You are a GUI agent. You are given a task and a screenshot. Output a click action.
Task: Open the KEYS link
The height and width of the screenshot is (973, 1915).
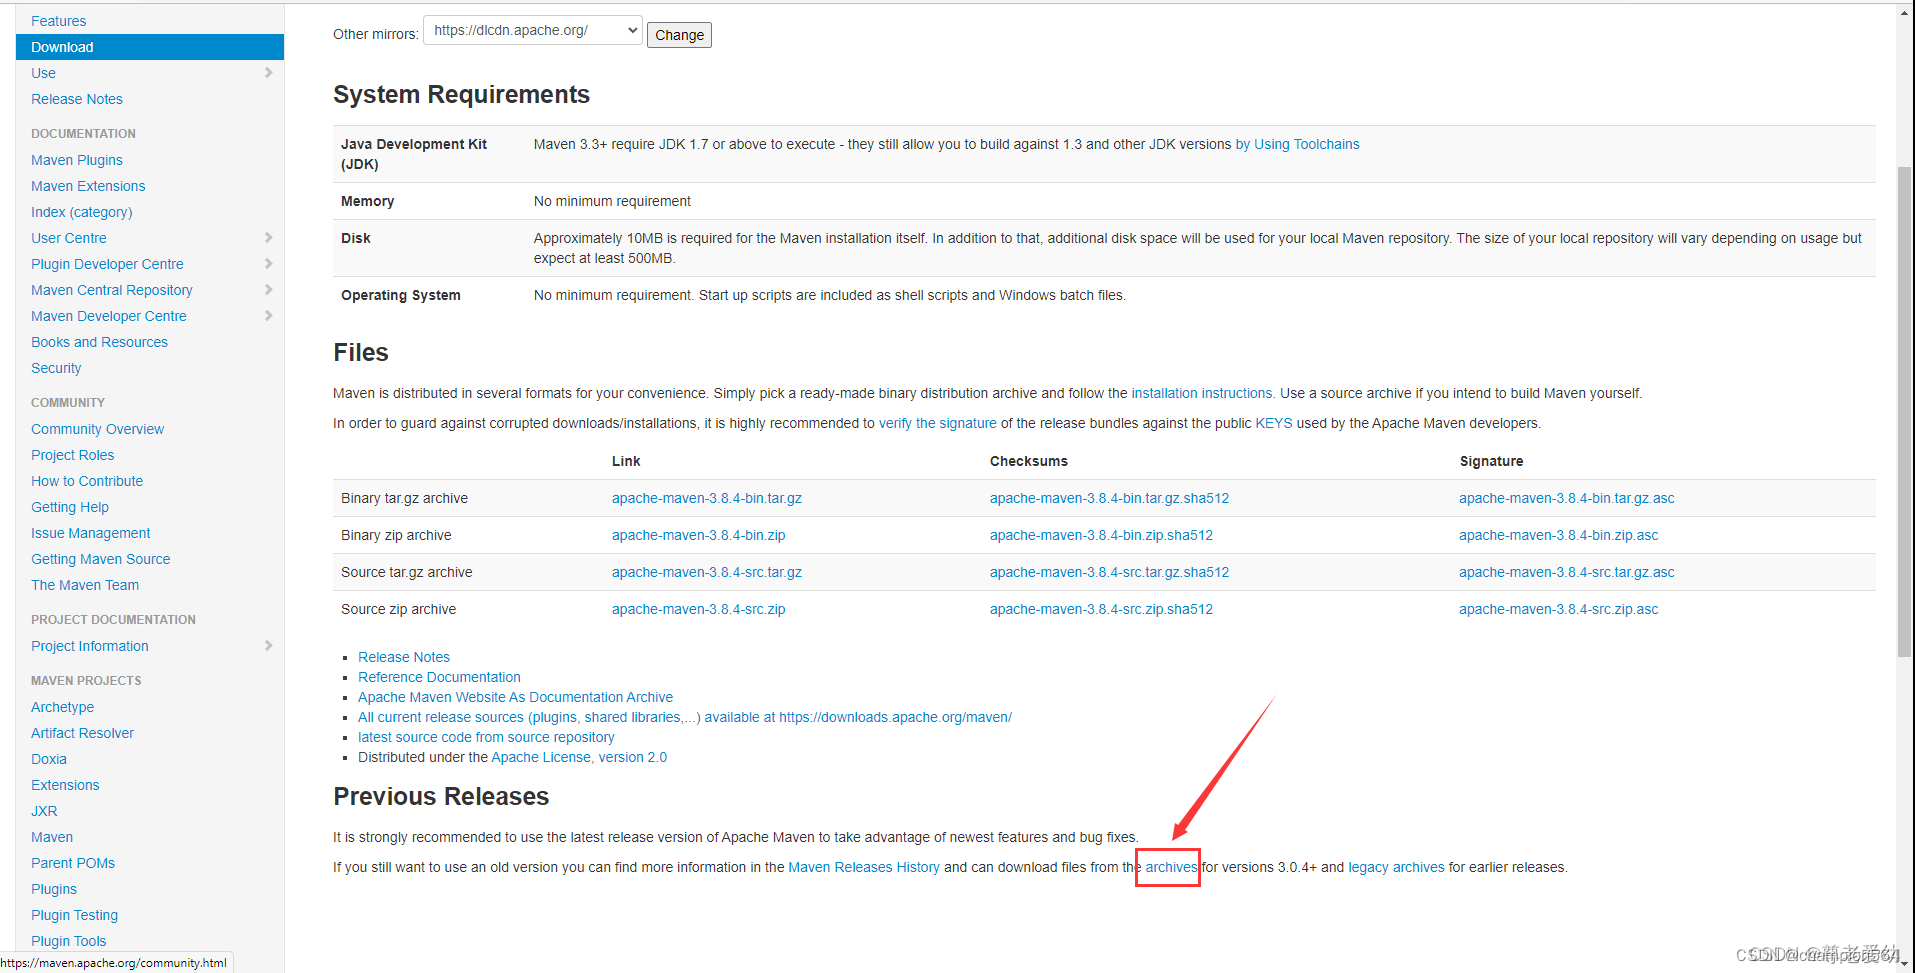pos(1274,423)
